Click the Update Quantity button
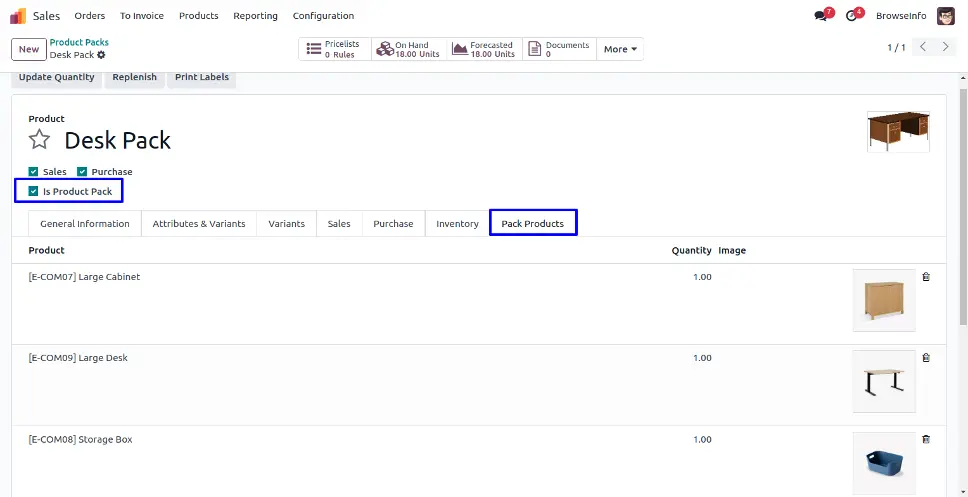Viewport: 968px width, 497px height. (57, 77)
